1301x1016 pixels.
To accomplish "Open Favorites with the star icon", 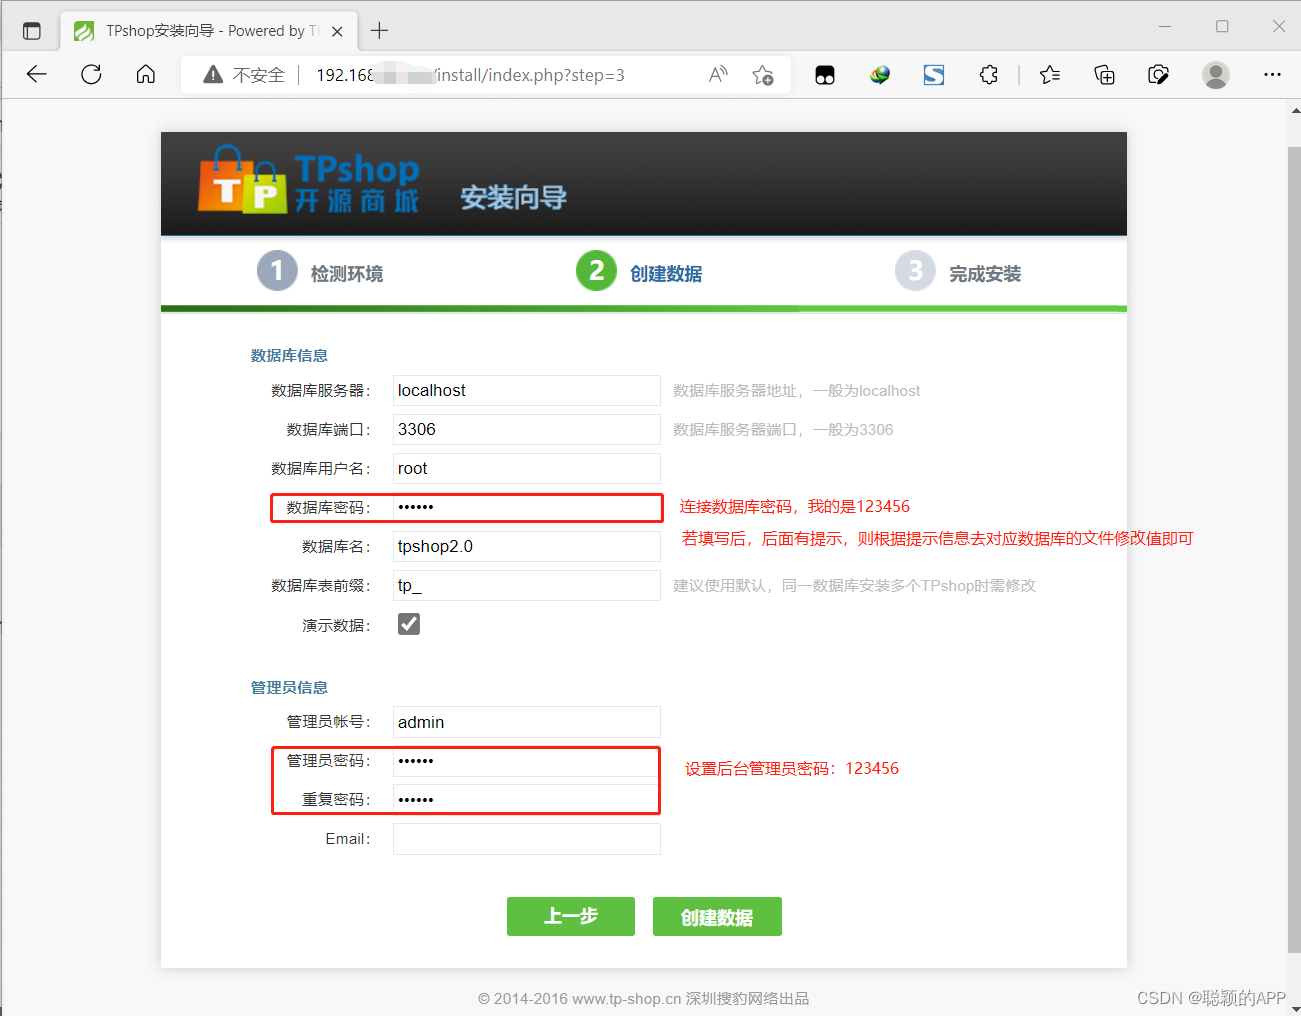I will click(x=1048, y=74).
